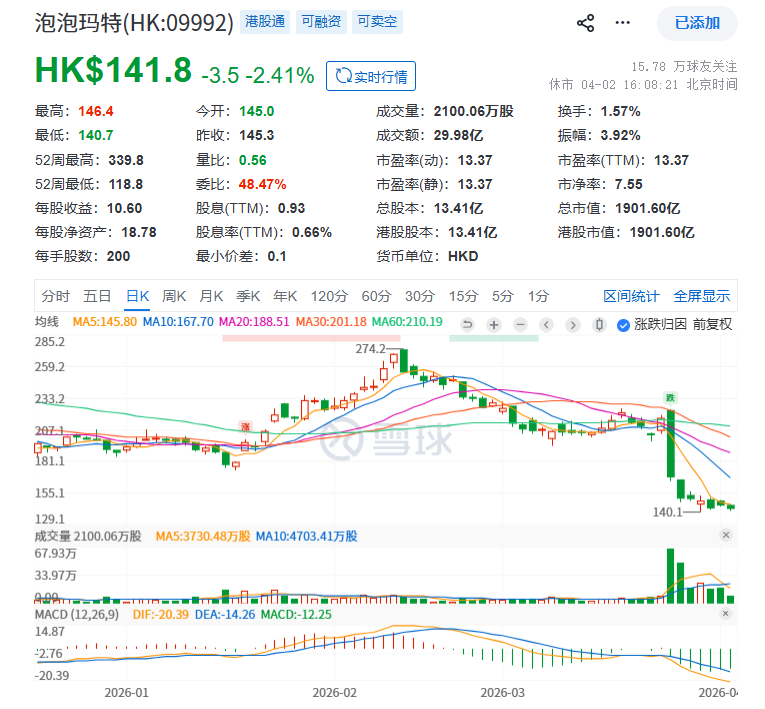Switch to the 1分 chart tab
Screen dimensions: 765x709
[539, 296]
